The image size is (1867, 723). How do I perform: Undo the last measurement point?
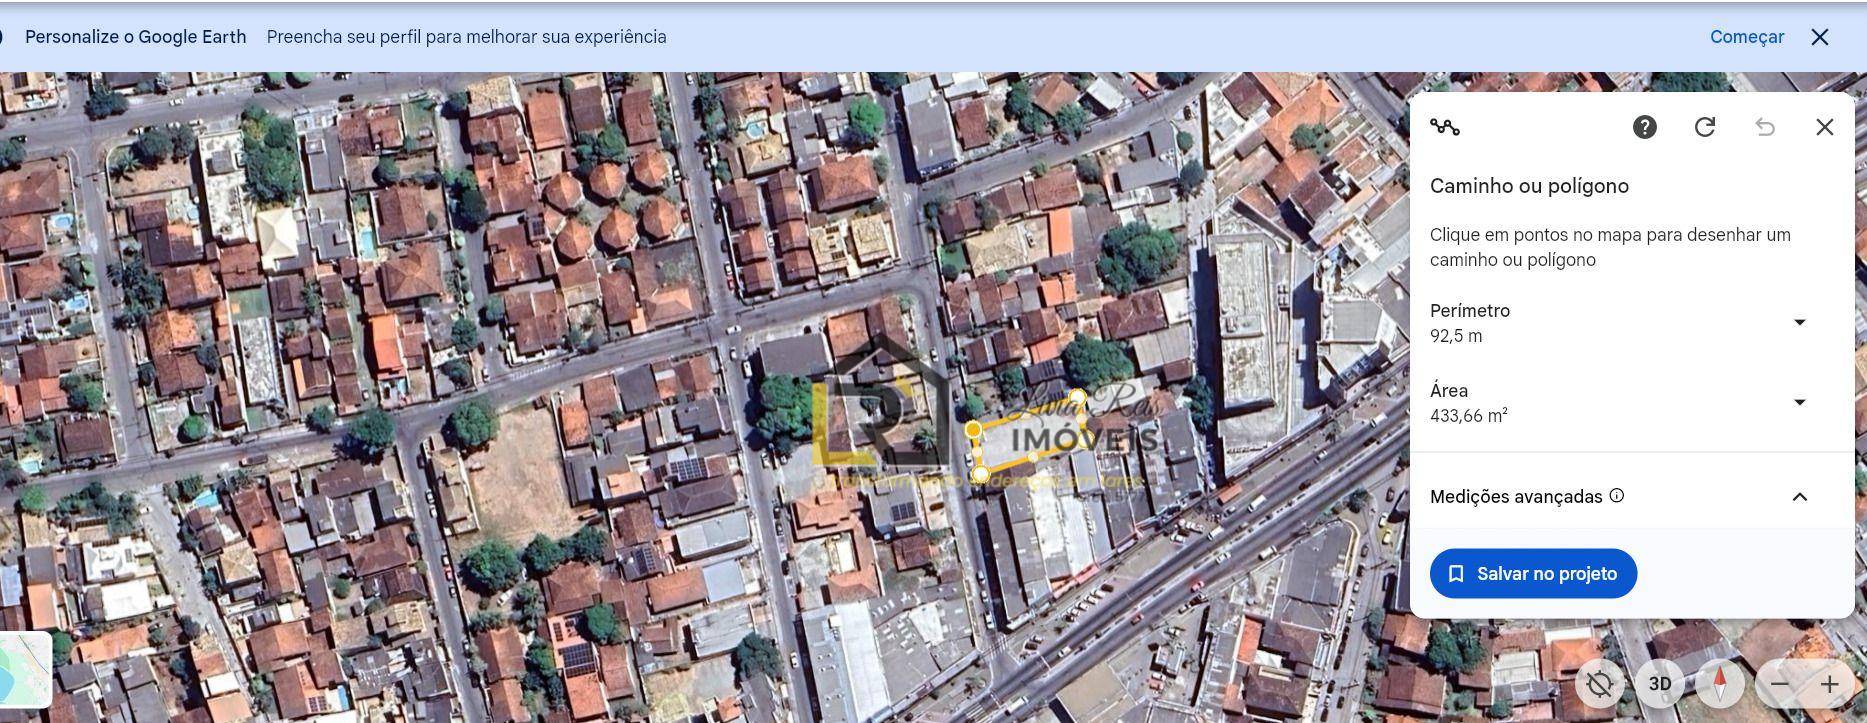click(x=1765, y=127)
